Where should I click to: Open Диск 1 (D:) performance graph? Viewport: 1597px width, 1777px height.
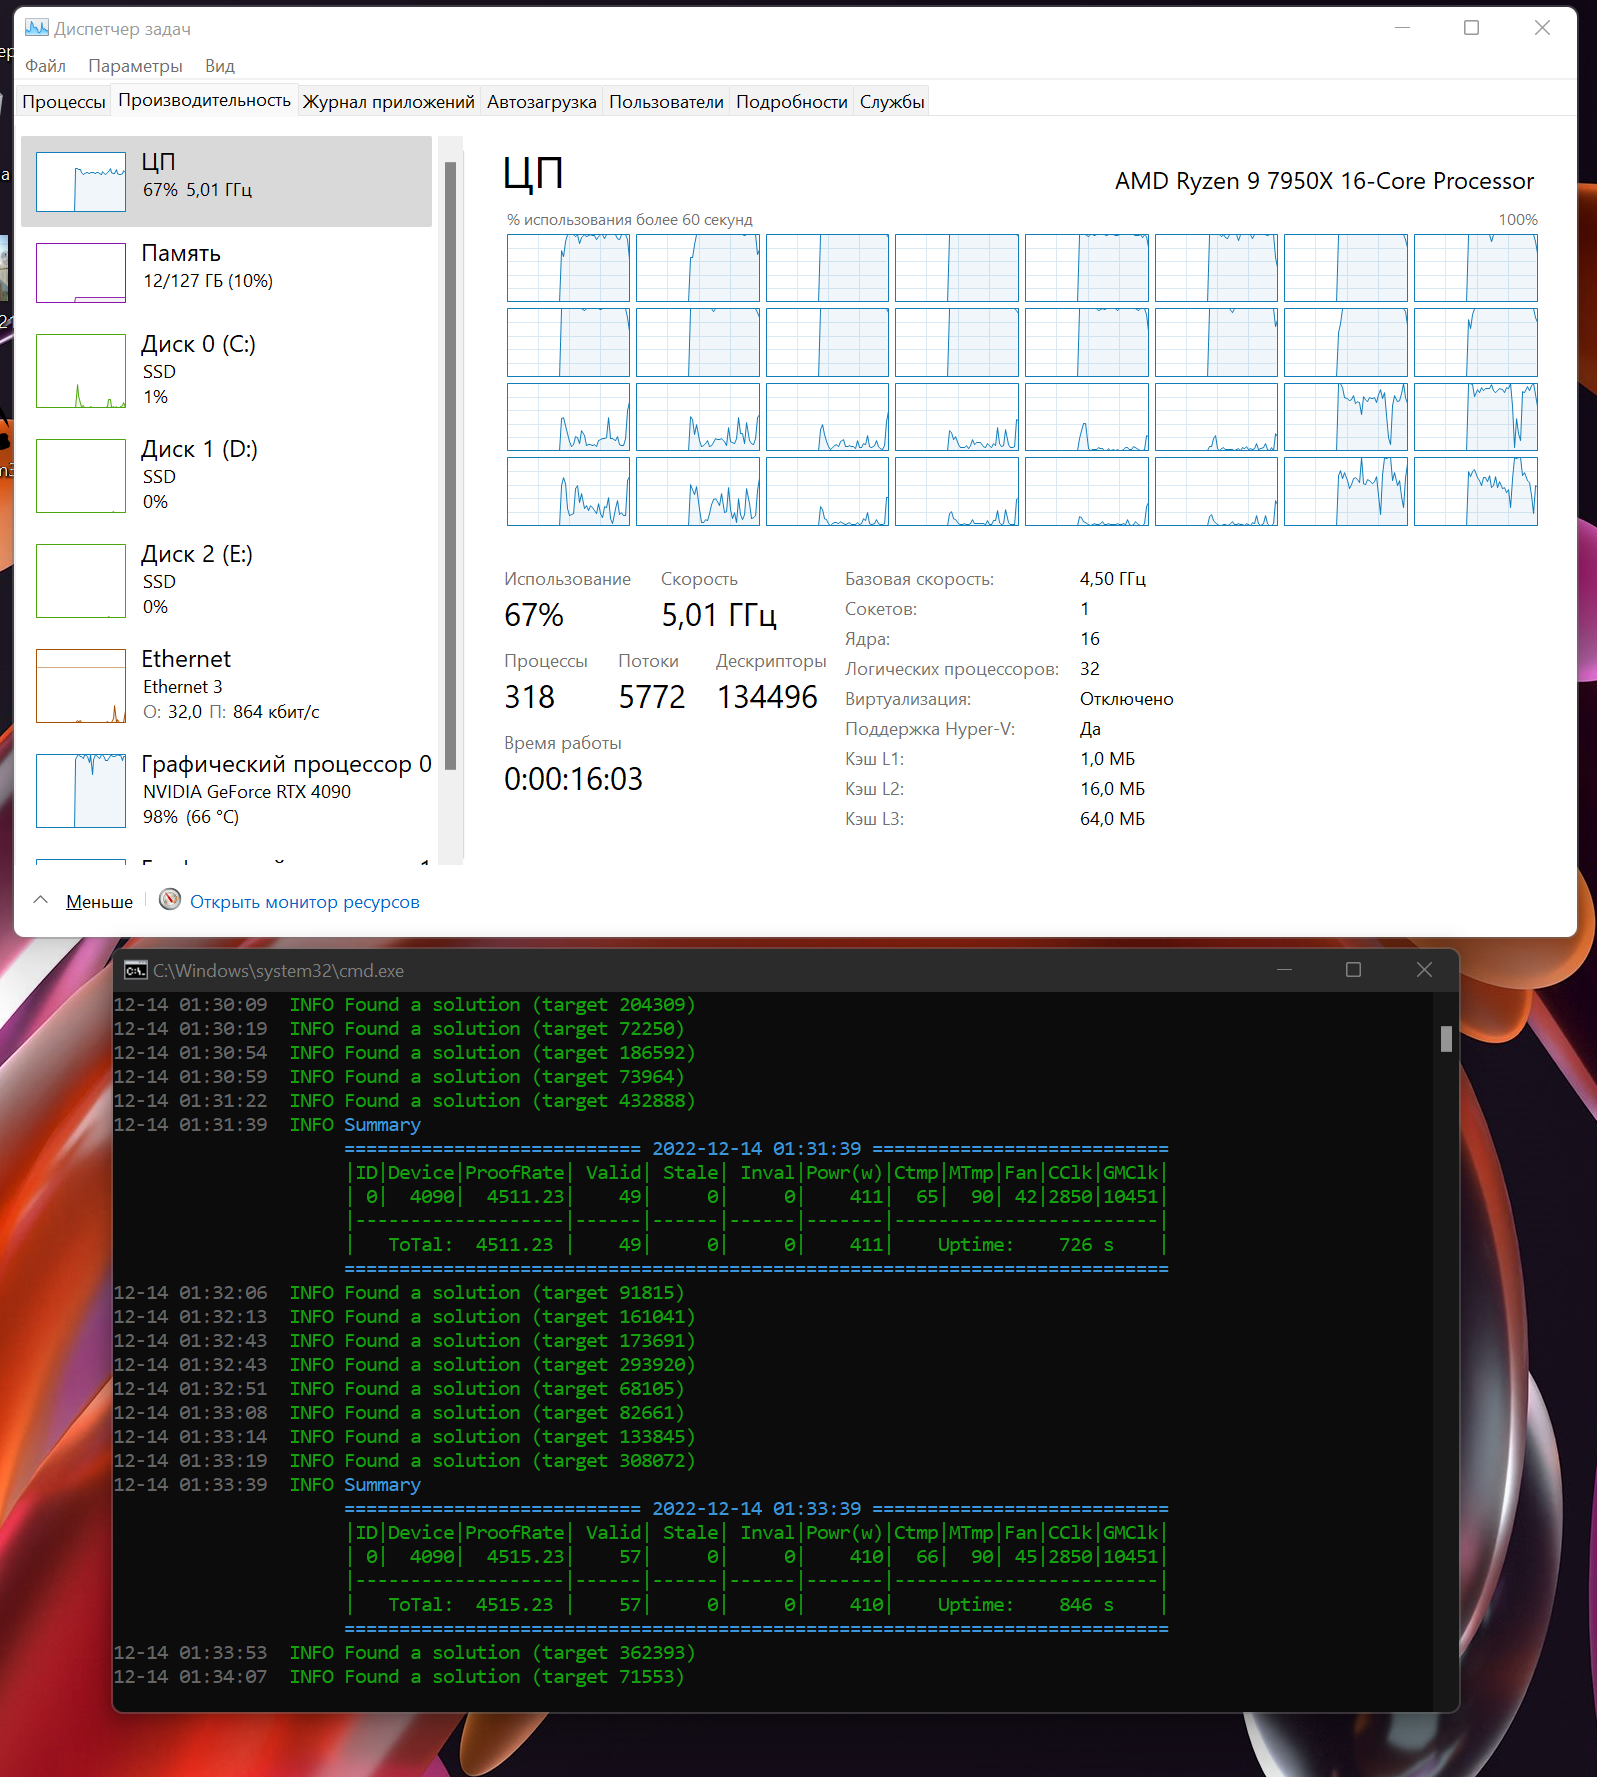click(x=81, y=476)
